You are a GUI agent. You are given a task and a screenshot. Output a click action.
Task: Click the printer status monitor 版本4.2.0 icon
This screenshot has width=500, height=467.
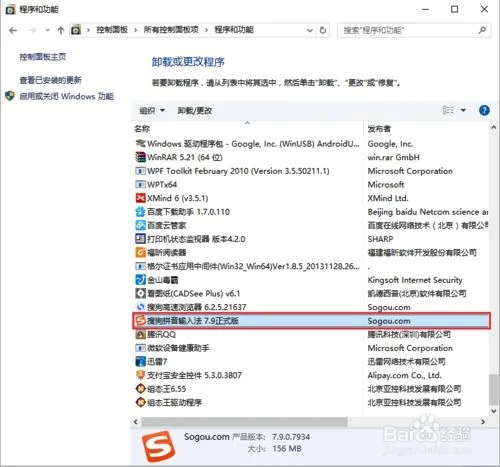(140, 239)
